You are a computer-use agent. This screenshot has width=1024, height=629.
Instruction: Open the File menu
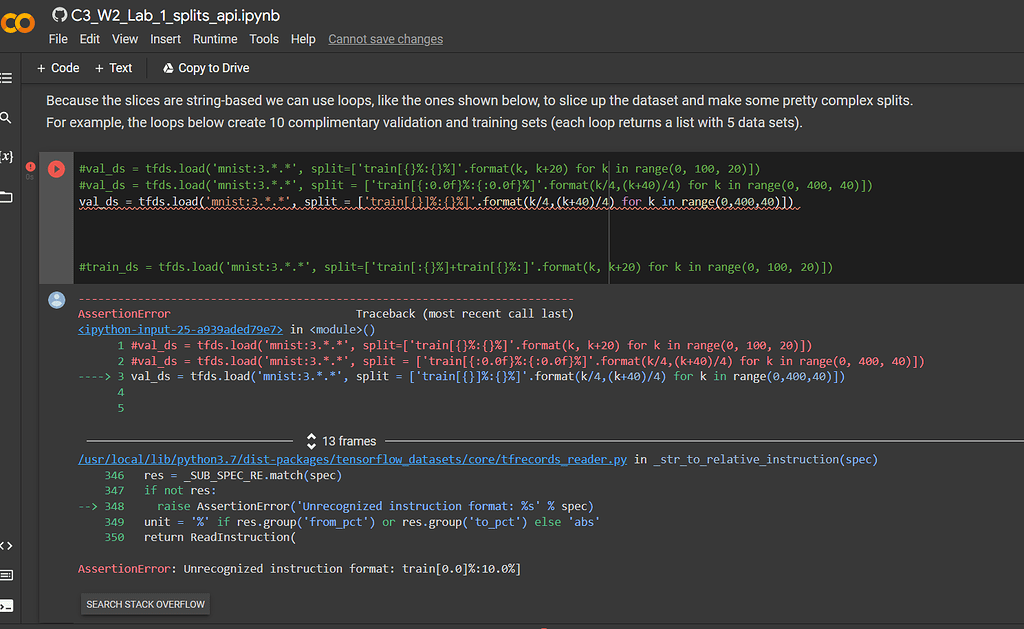point(58,39)
